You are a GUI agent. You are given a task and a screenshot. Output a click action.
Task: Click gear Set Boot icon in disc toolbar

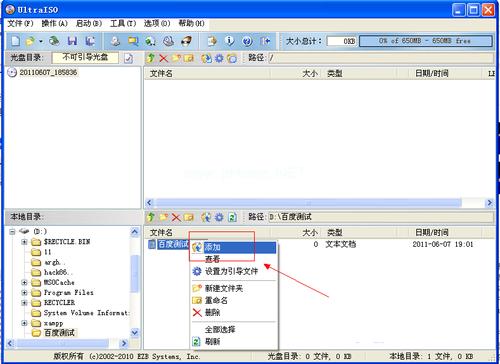click(x=219, y=58)
